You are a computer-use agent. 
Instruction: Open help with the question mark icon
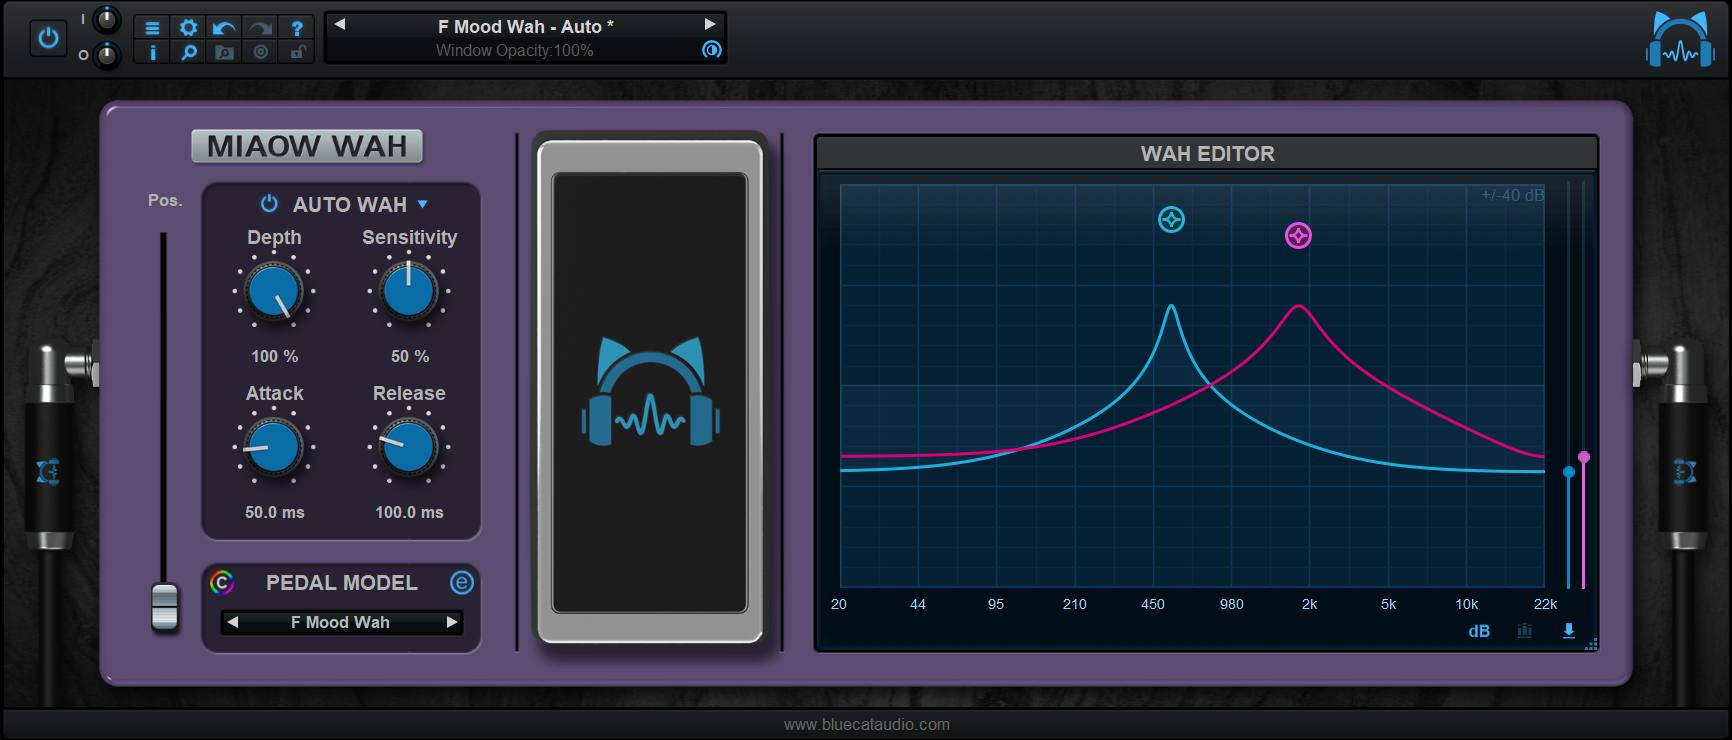[297, 28]
